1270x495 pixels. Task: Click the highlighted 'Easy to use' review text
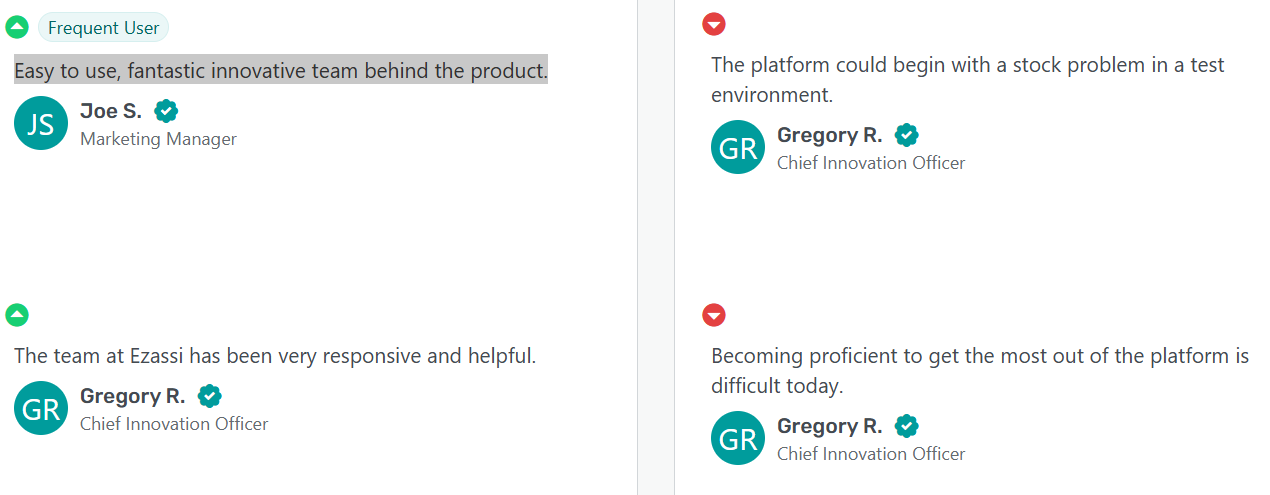(x=281, y=71)
